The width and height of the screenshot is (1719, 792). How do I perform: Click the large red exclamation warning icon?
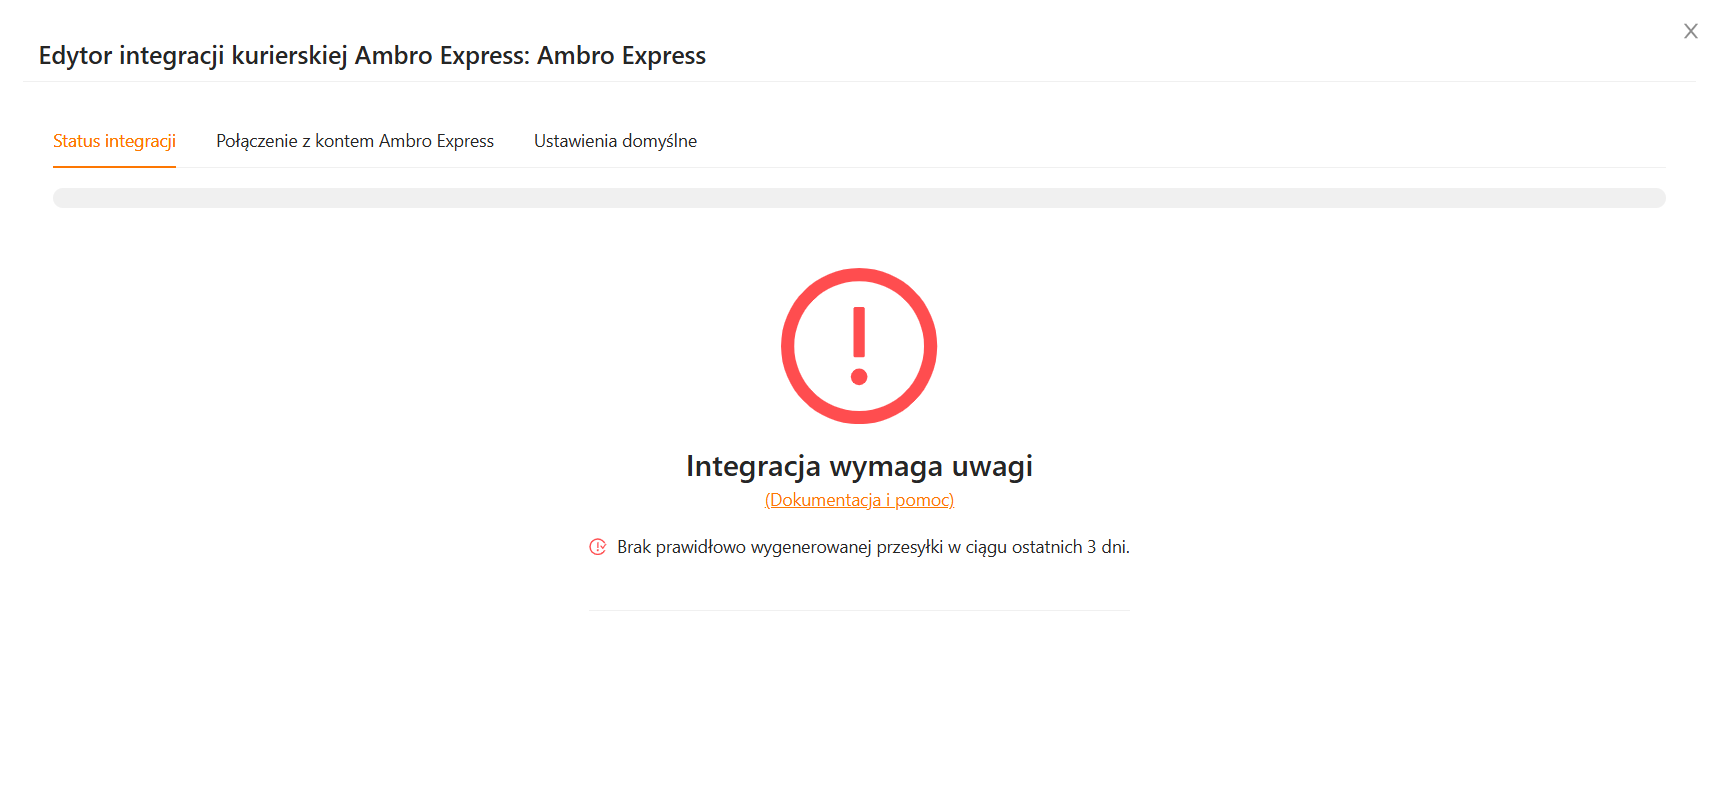[858, 346]
